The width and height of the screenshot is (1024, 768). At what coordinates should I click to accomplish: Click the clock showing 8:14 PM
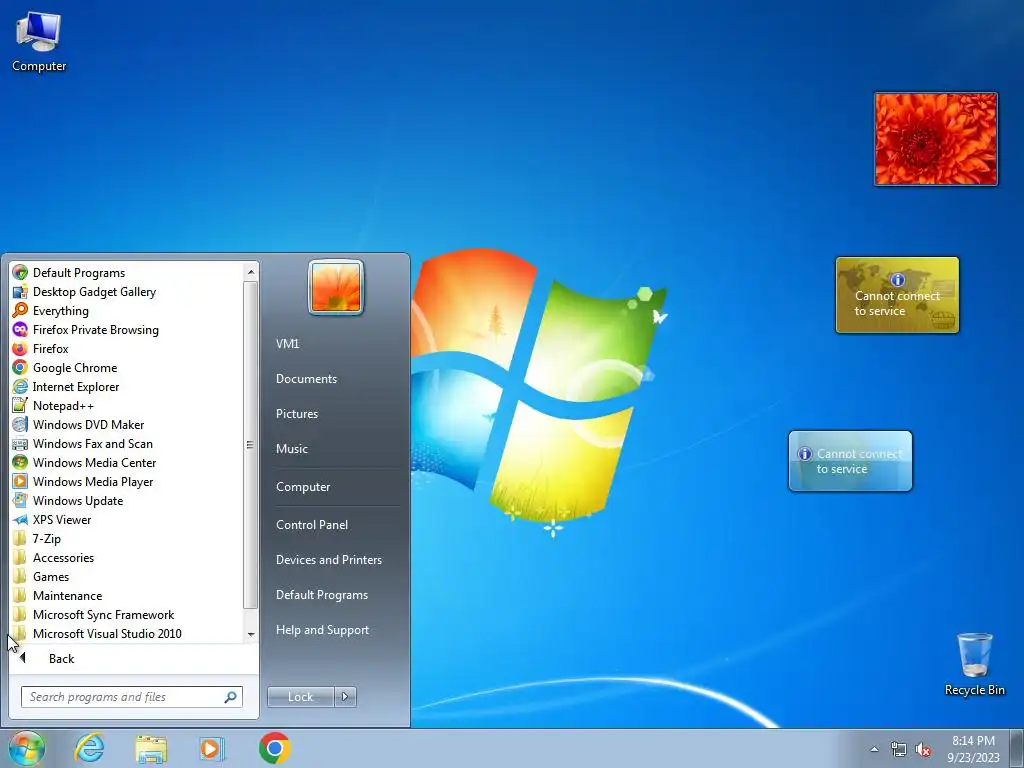[x=973, y=749]
